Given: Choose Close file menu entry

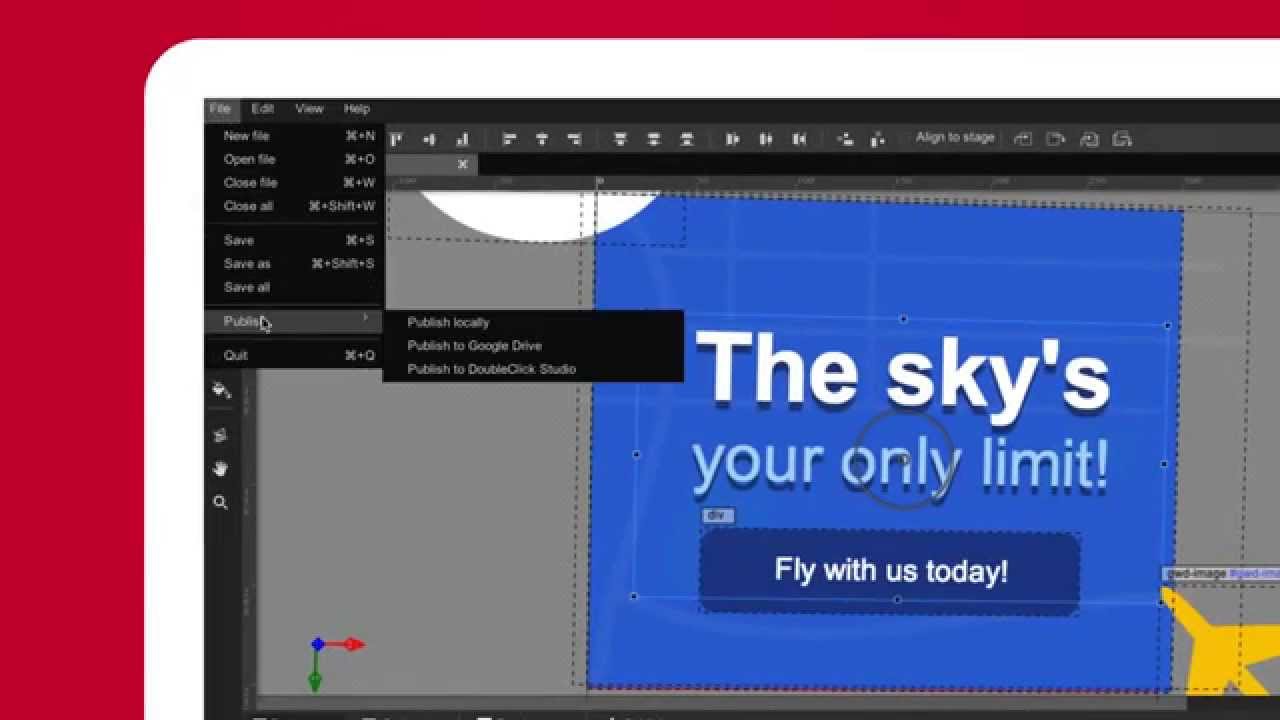Looking at the screenshot, I should tap(293, 182).
